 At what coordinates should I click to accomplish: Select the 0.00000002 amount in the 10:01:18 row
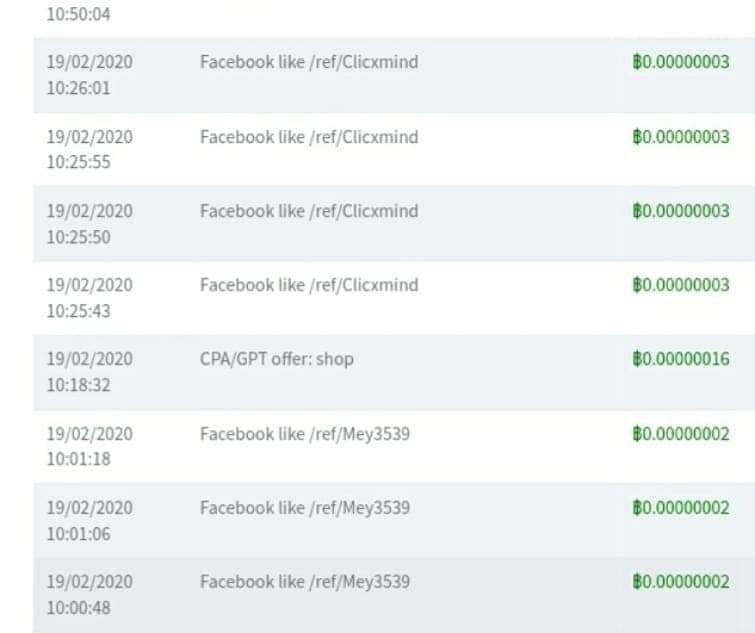(x=686, y=434)
